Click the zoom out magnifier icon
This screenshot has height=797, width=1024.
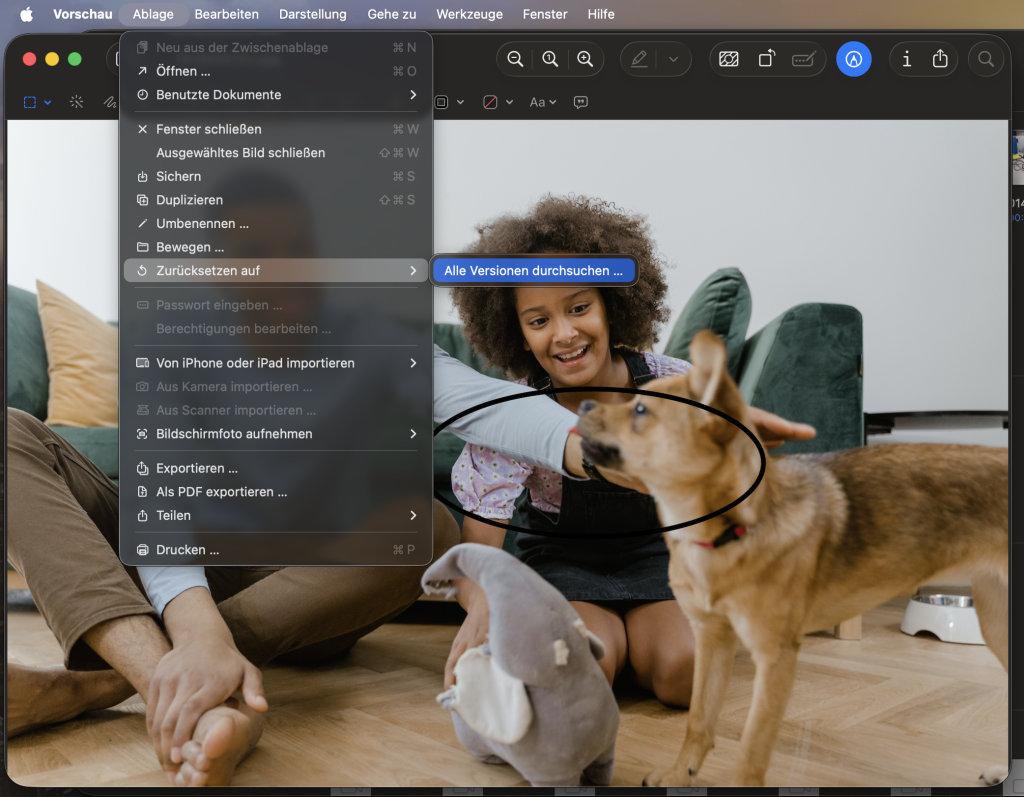tap(515, 59)
